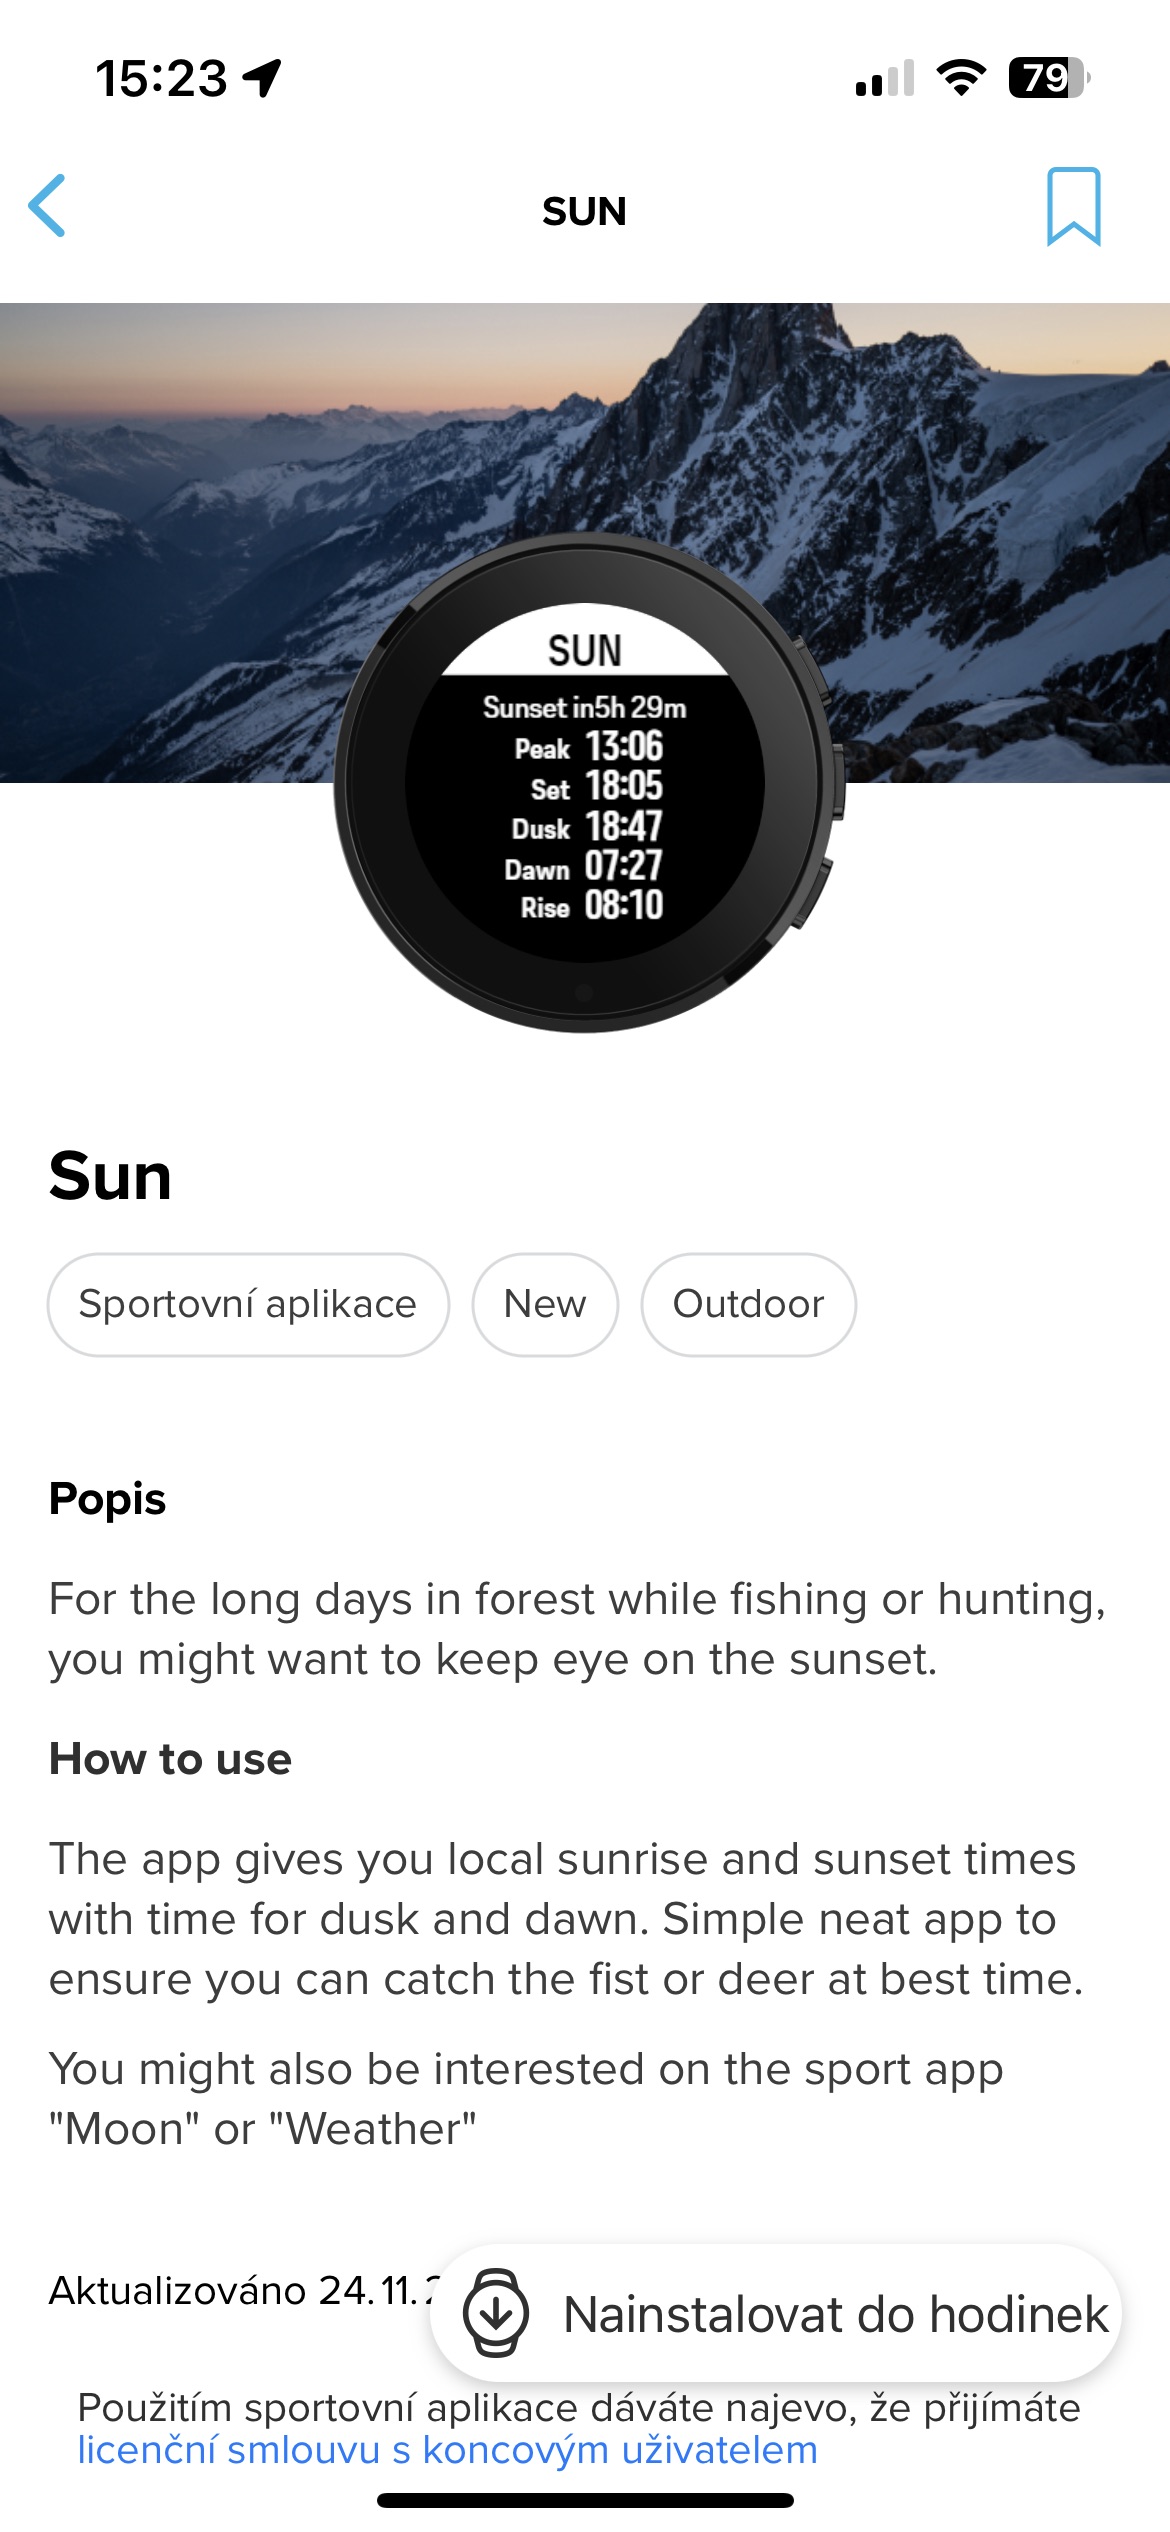Select the Outdoor category tag

click(x=748, y=1304)
